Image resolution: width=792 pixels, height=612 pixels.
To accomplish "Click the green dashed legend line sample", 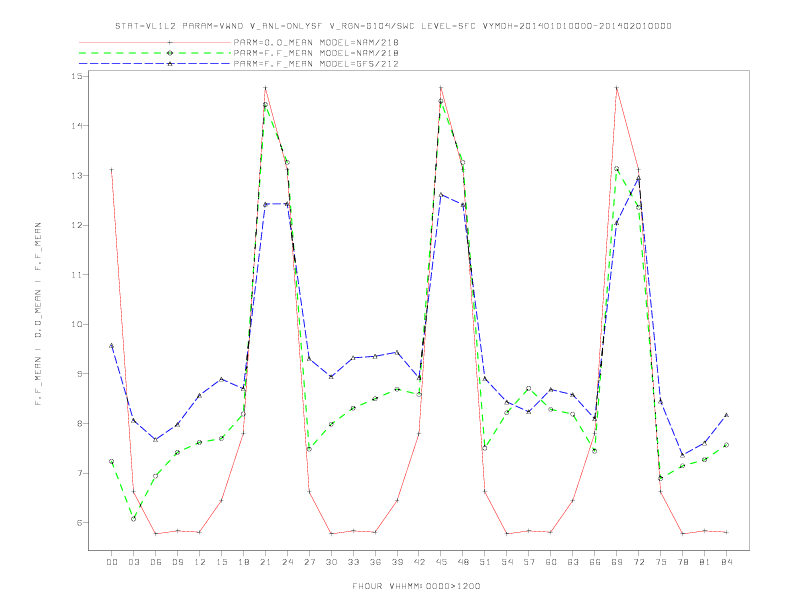I will point(155,53).
